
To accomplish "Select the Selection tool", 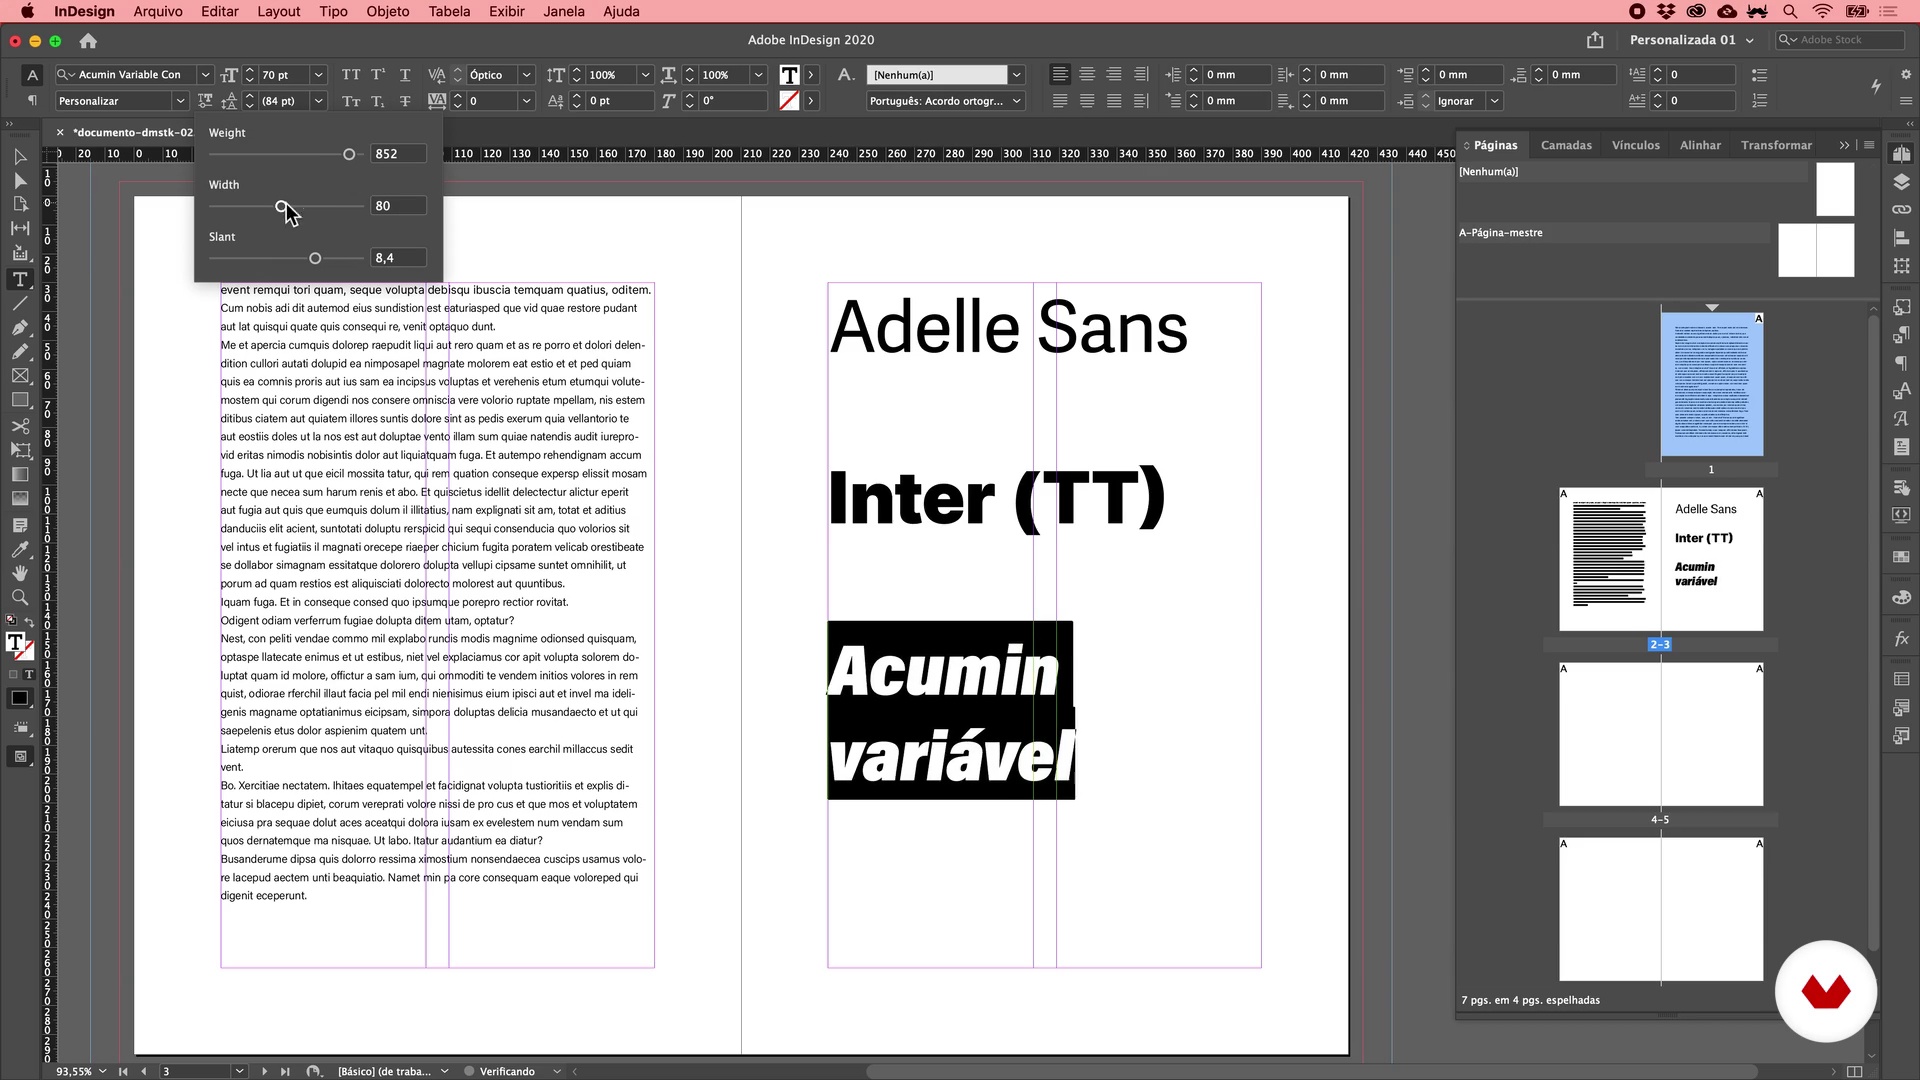I will pyautogui.click(x=19, y=157).
